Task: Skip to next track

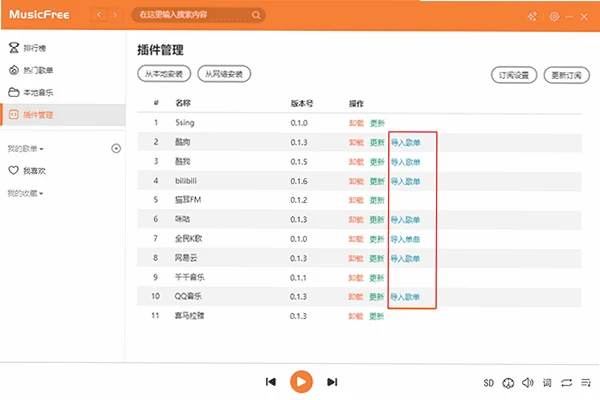Action: click(332, 382)
